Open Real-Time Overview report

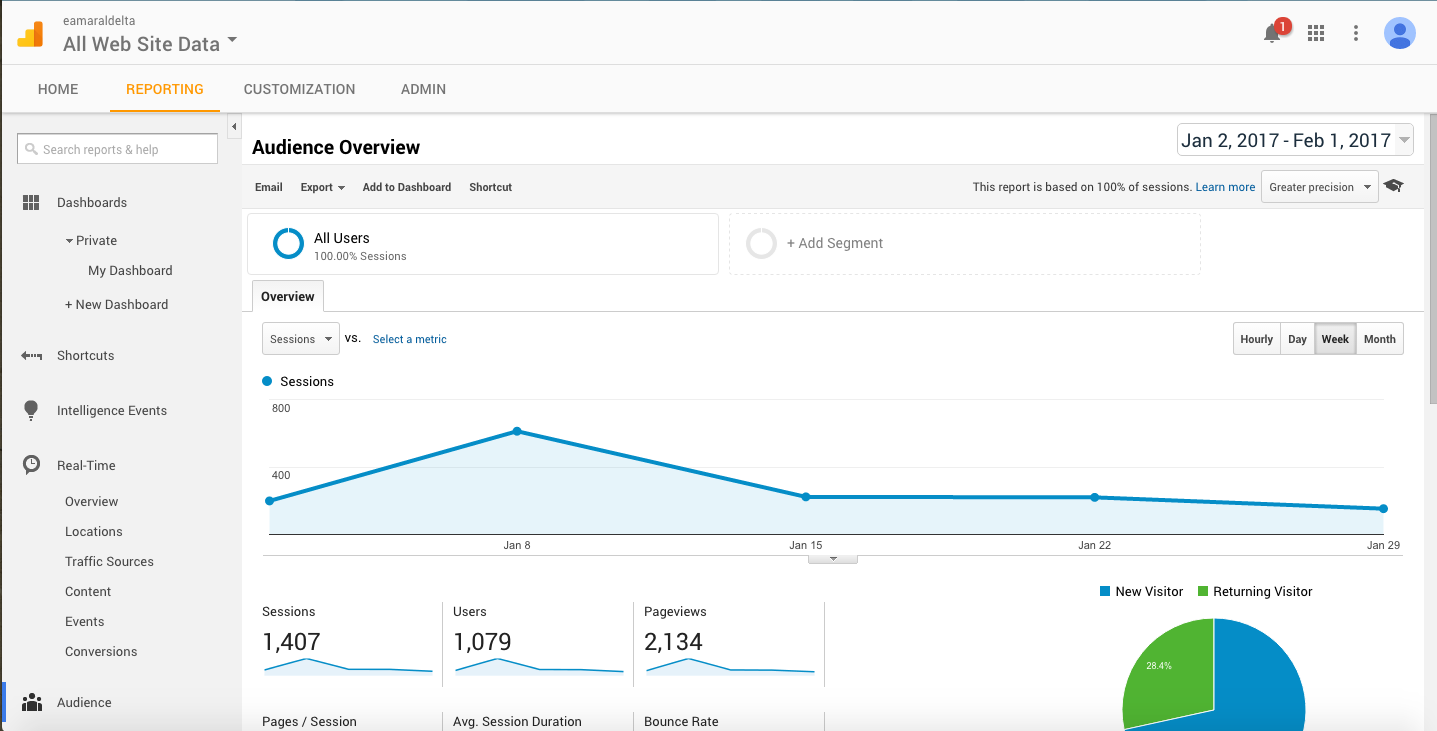pos(92,501)
